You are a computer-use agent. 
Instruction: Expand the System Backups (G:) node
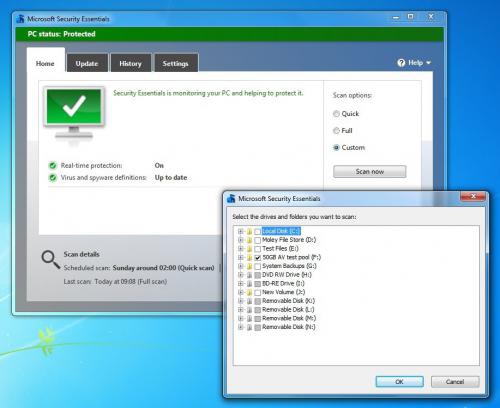click(x=241, y=266)
